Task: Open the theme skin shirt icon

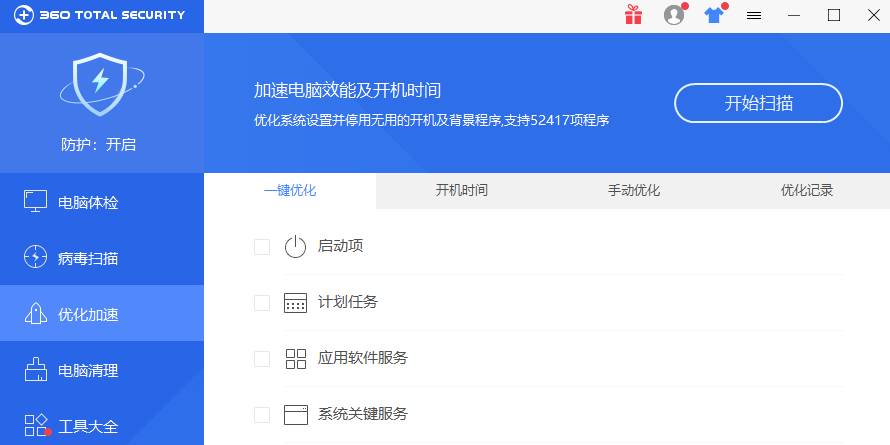Action: [713, 15]
